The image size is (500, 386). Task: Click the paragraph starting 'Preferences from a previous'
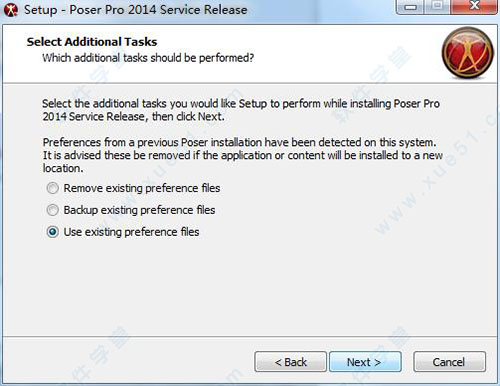[243, 155]
